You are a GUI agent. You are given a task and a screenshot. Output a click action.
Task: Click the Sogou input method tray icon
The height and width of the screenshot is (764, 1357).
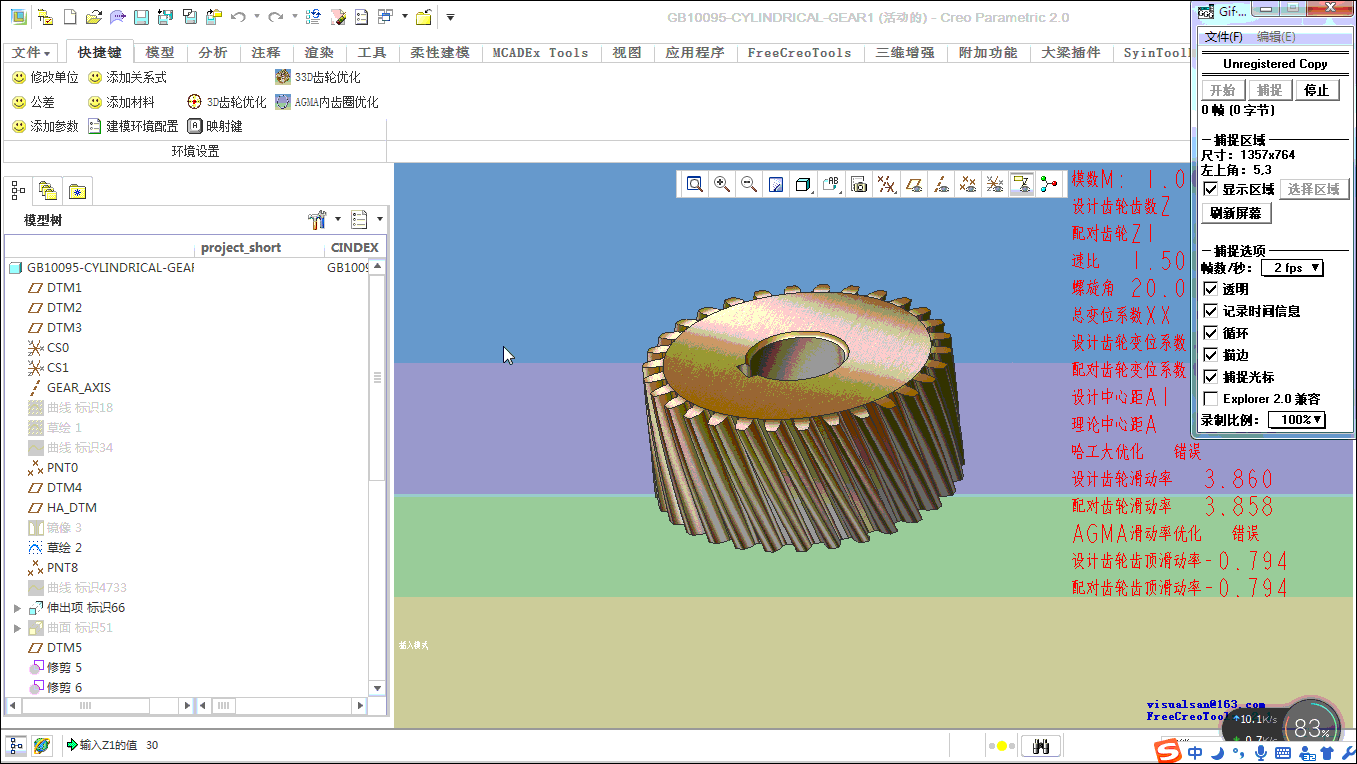[1167, 751]
